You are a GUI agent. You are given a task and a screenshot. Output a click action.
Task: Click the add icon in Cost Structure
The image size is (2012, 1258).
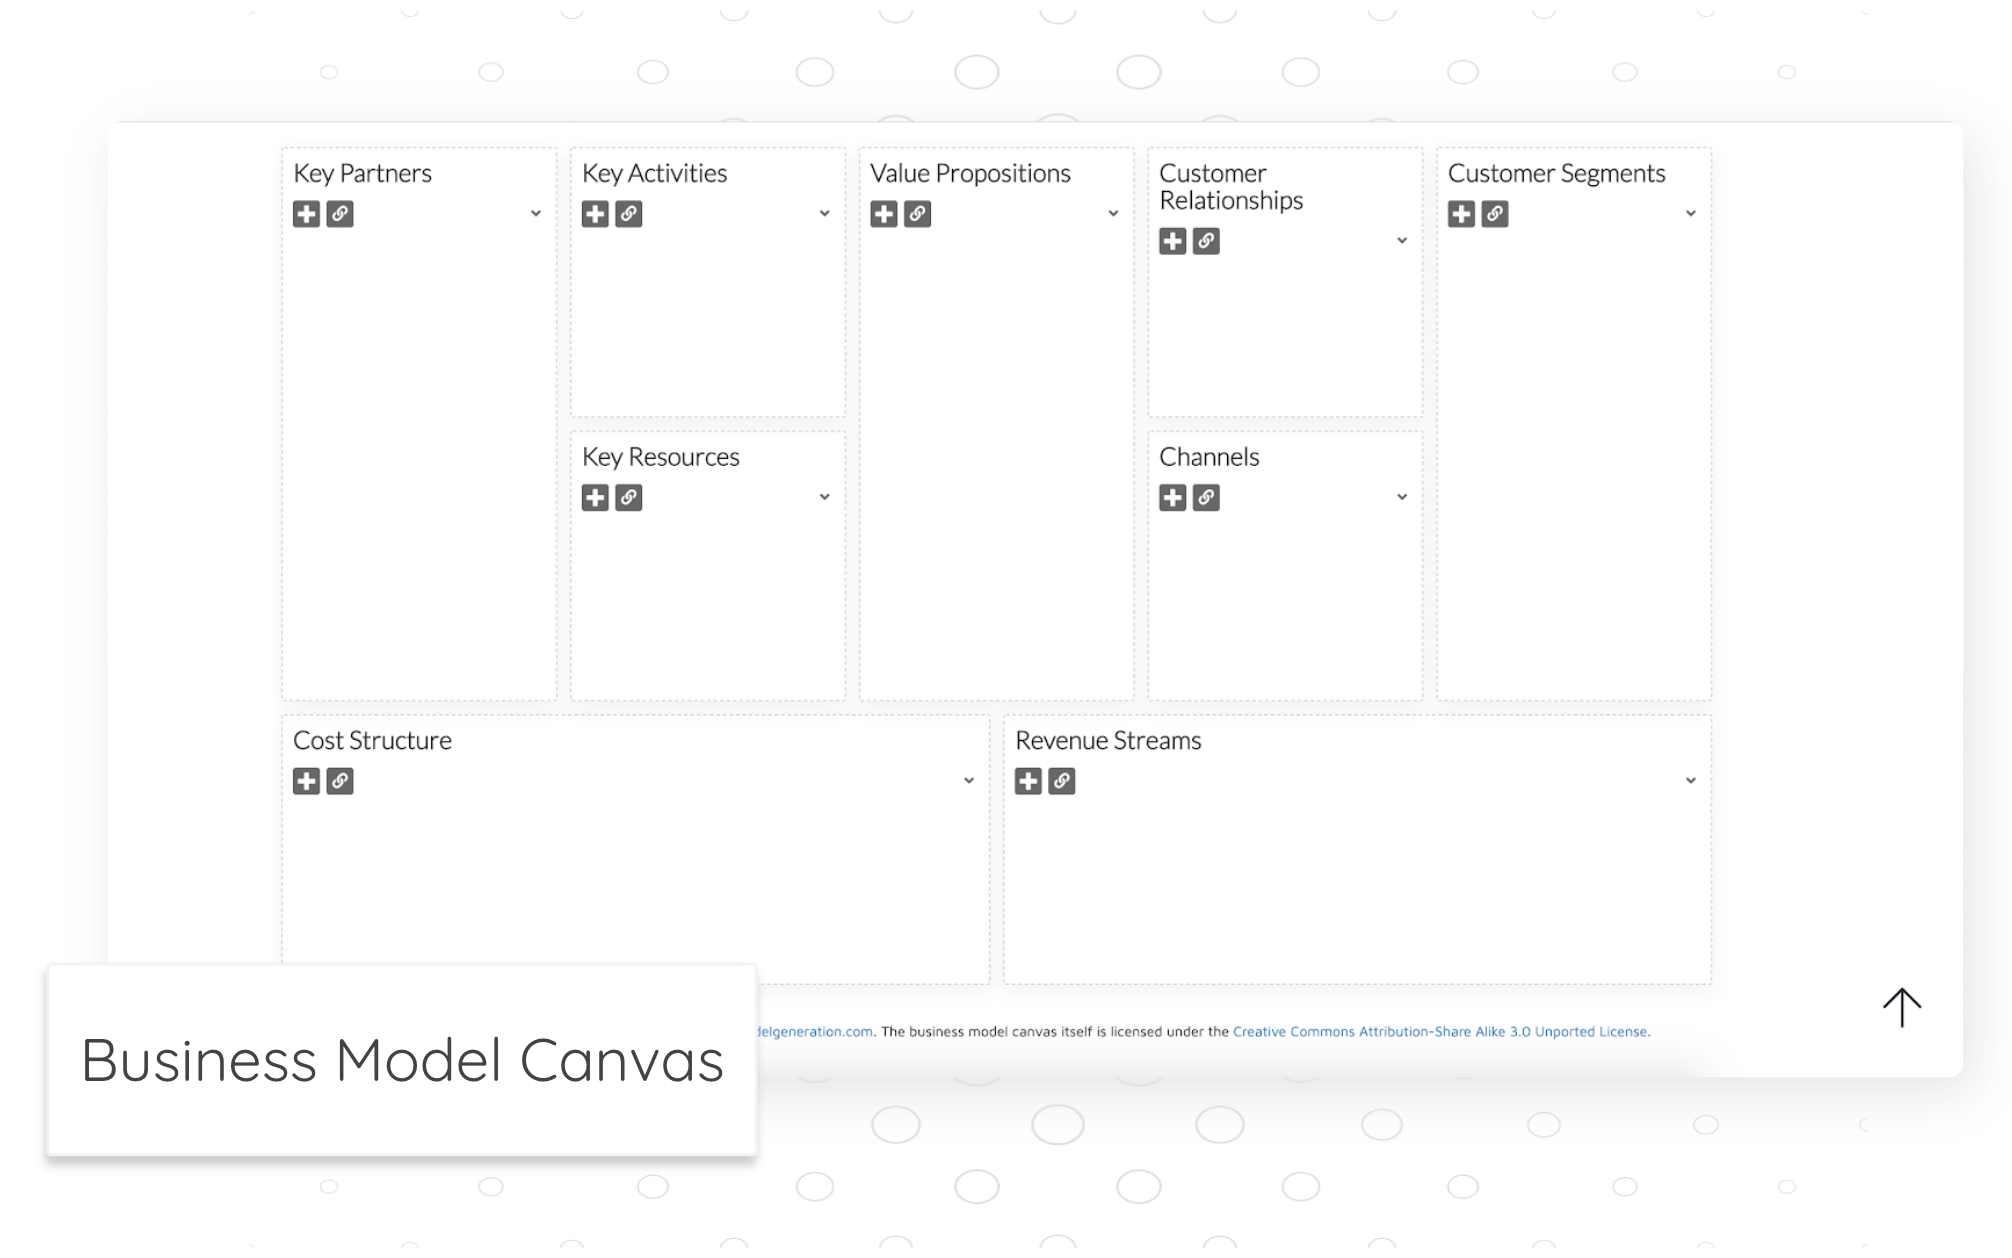point(306,781)
